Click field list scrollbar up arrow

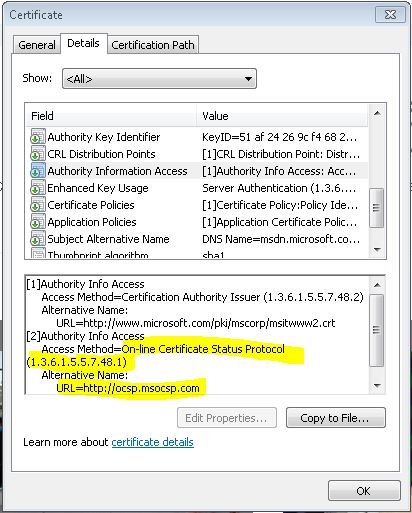point(377,113)
